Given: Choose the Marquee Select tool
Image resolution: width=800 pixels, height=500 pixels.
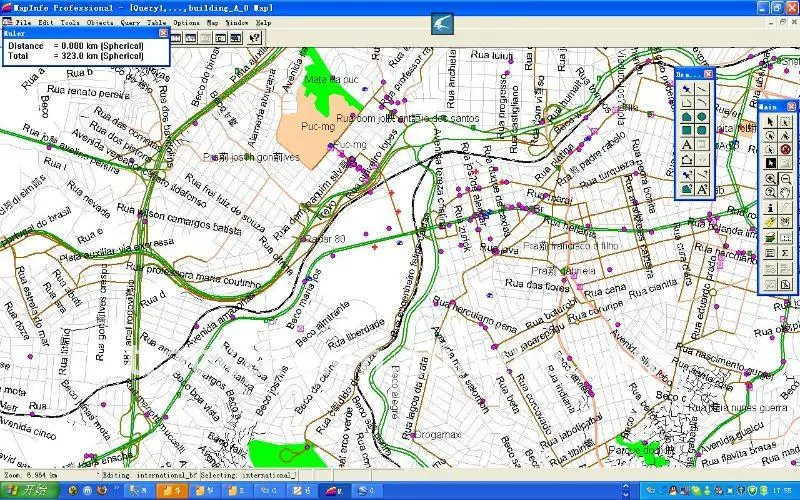Looking at the screenshot, I should 785,121.
